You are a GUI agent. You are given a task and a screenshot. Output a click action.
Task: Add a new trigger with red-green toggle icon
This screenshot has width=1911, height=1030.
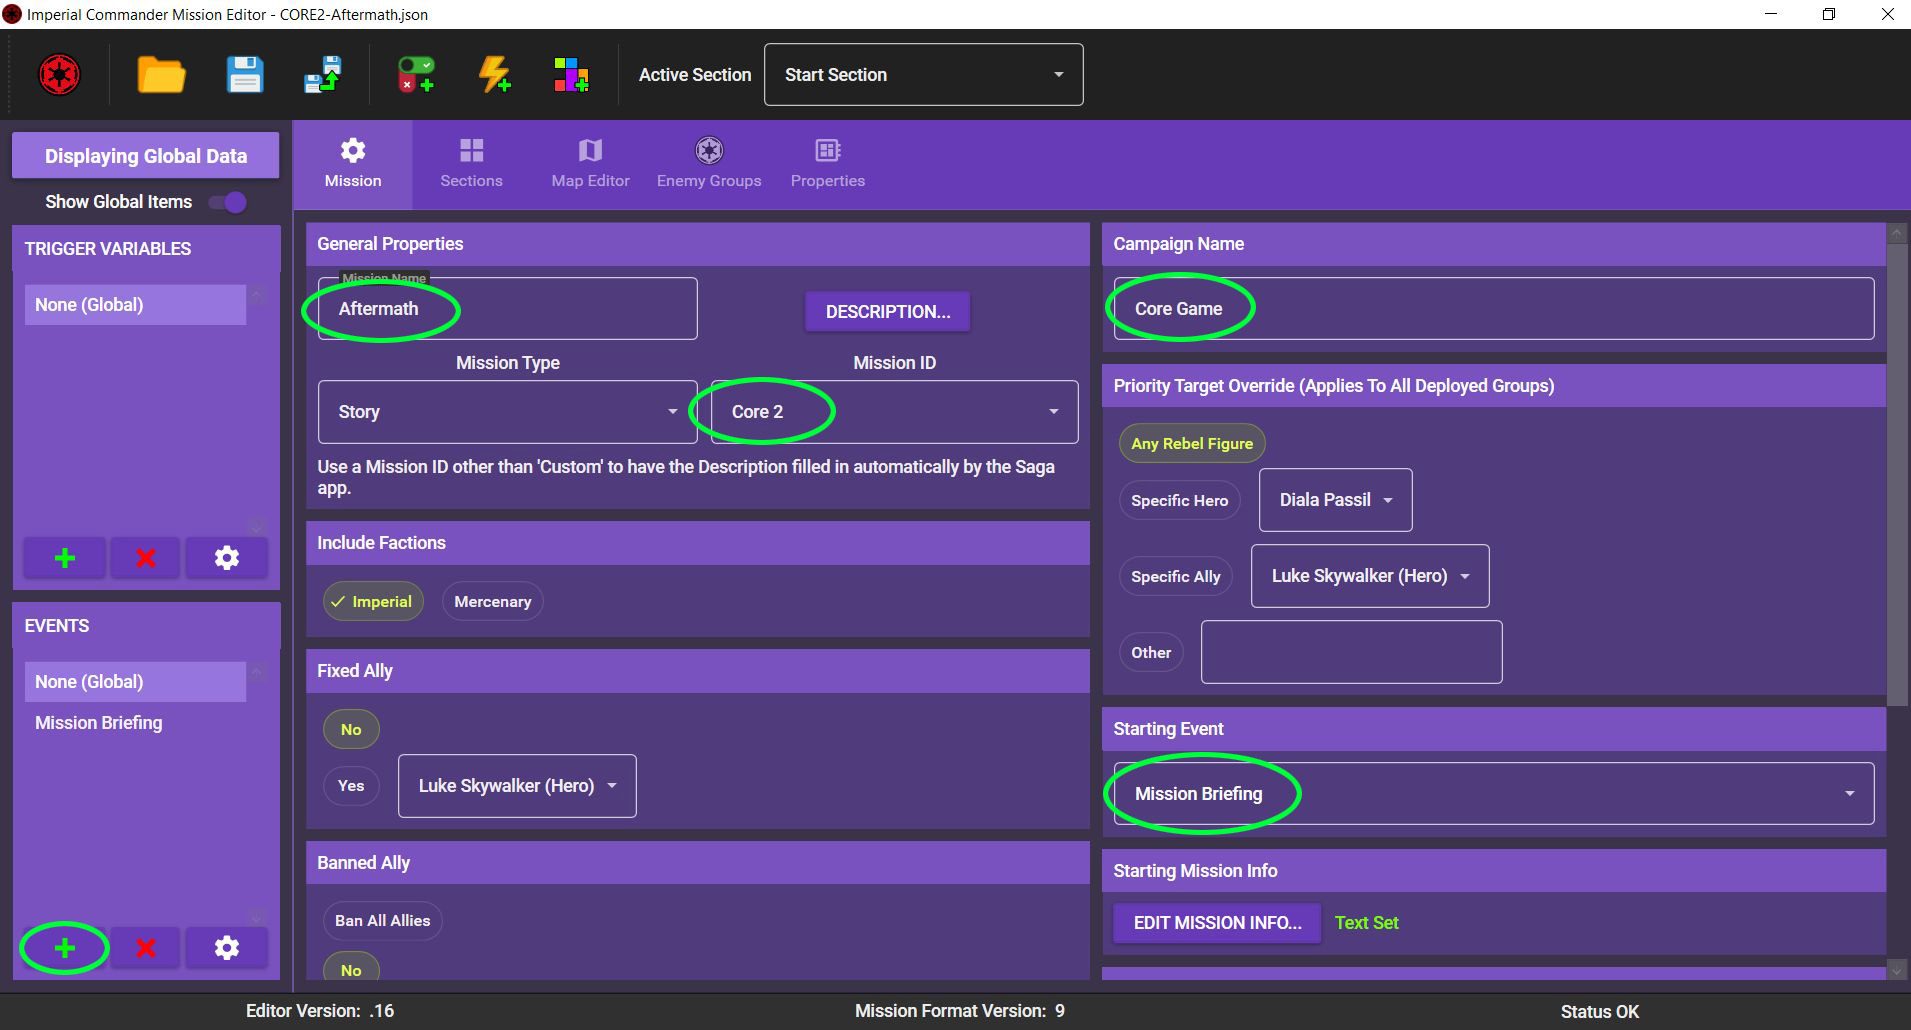416,75
